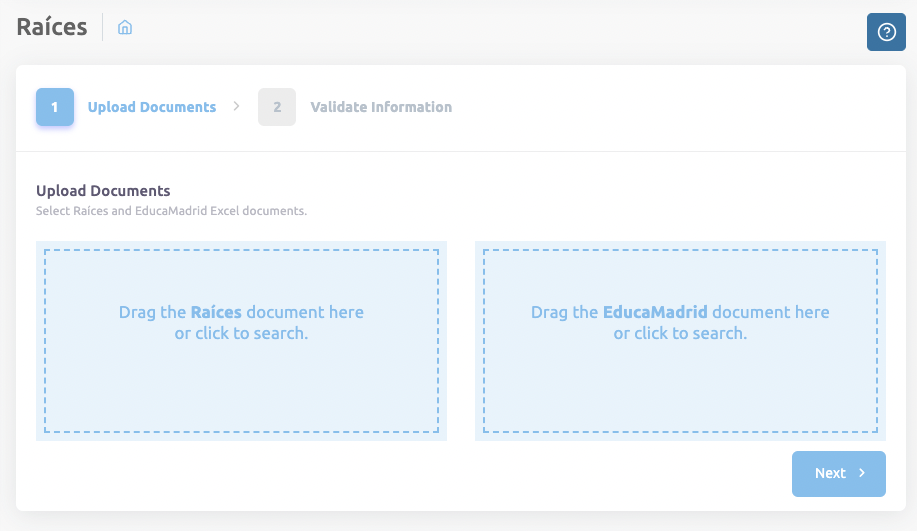Select the step 2 number badge
The image size is (917, 531).
click(277, 107)
